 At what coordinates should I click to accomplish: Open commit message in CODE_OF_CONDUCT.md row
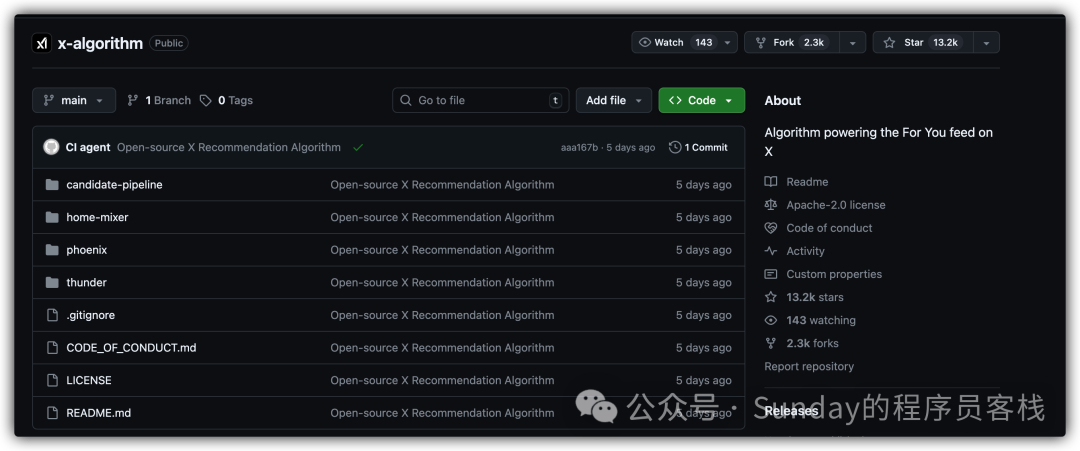click(x=442, y=348)
